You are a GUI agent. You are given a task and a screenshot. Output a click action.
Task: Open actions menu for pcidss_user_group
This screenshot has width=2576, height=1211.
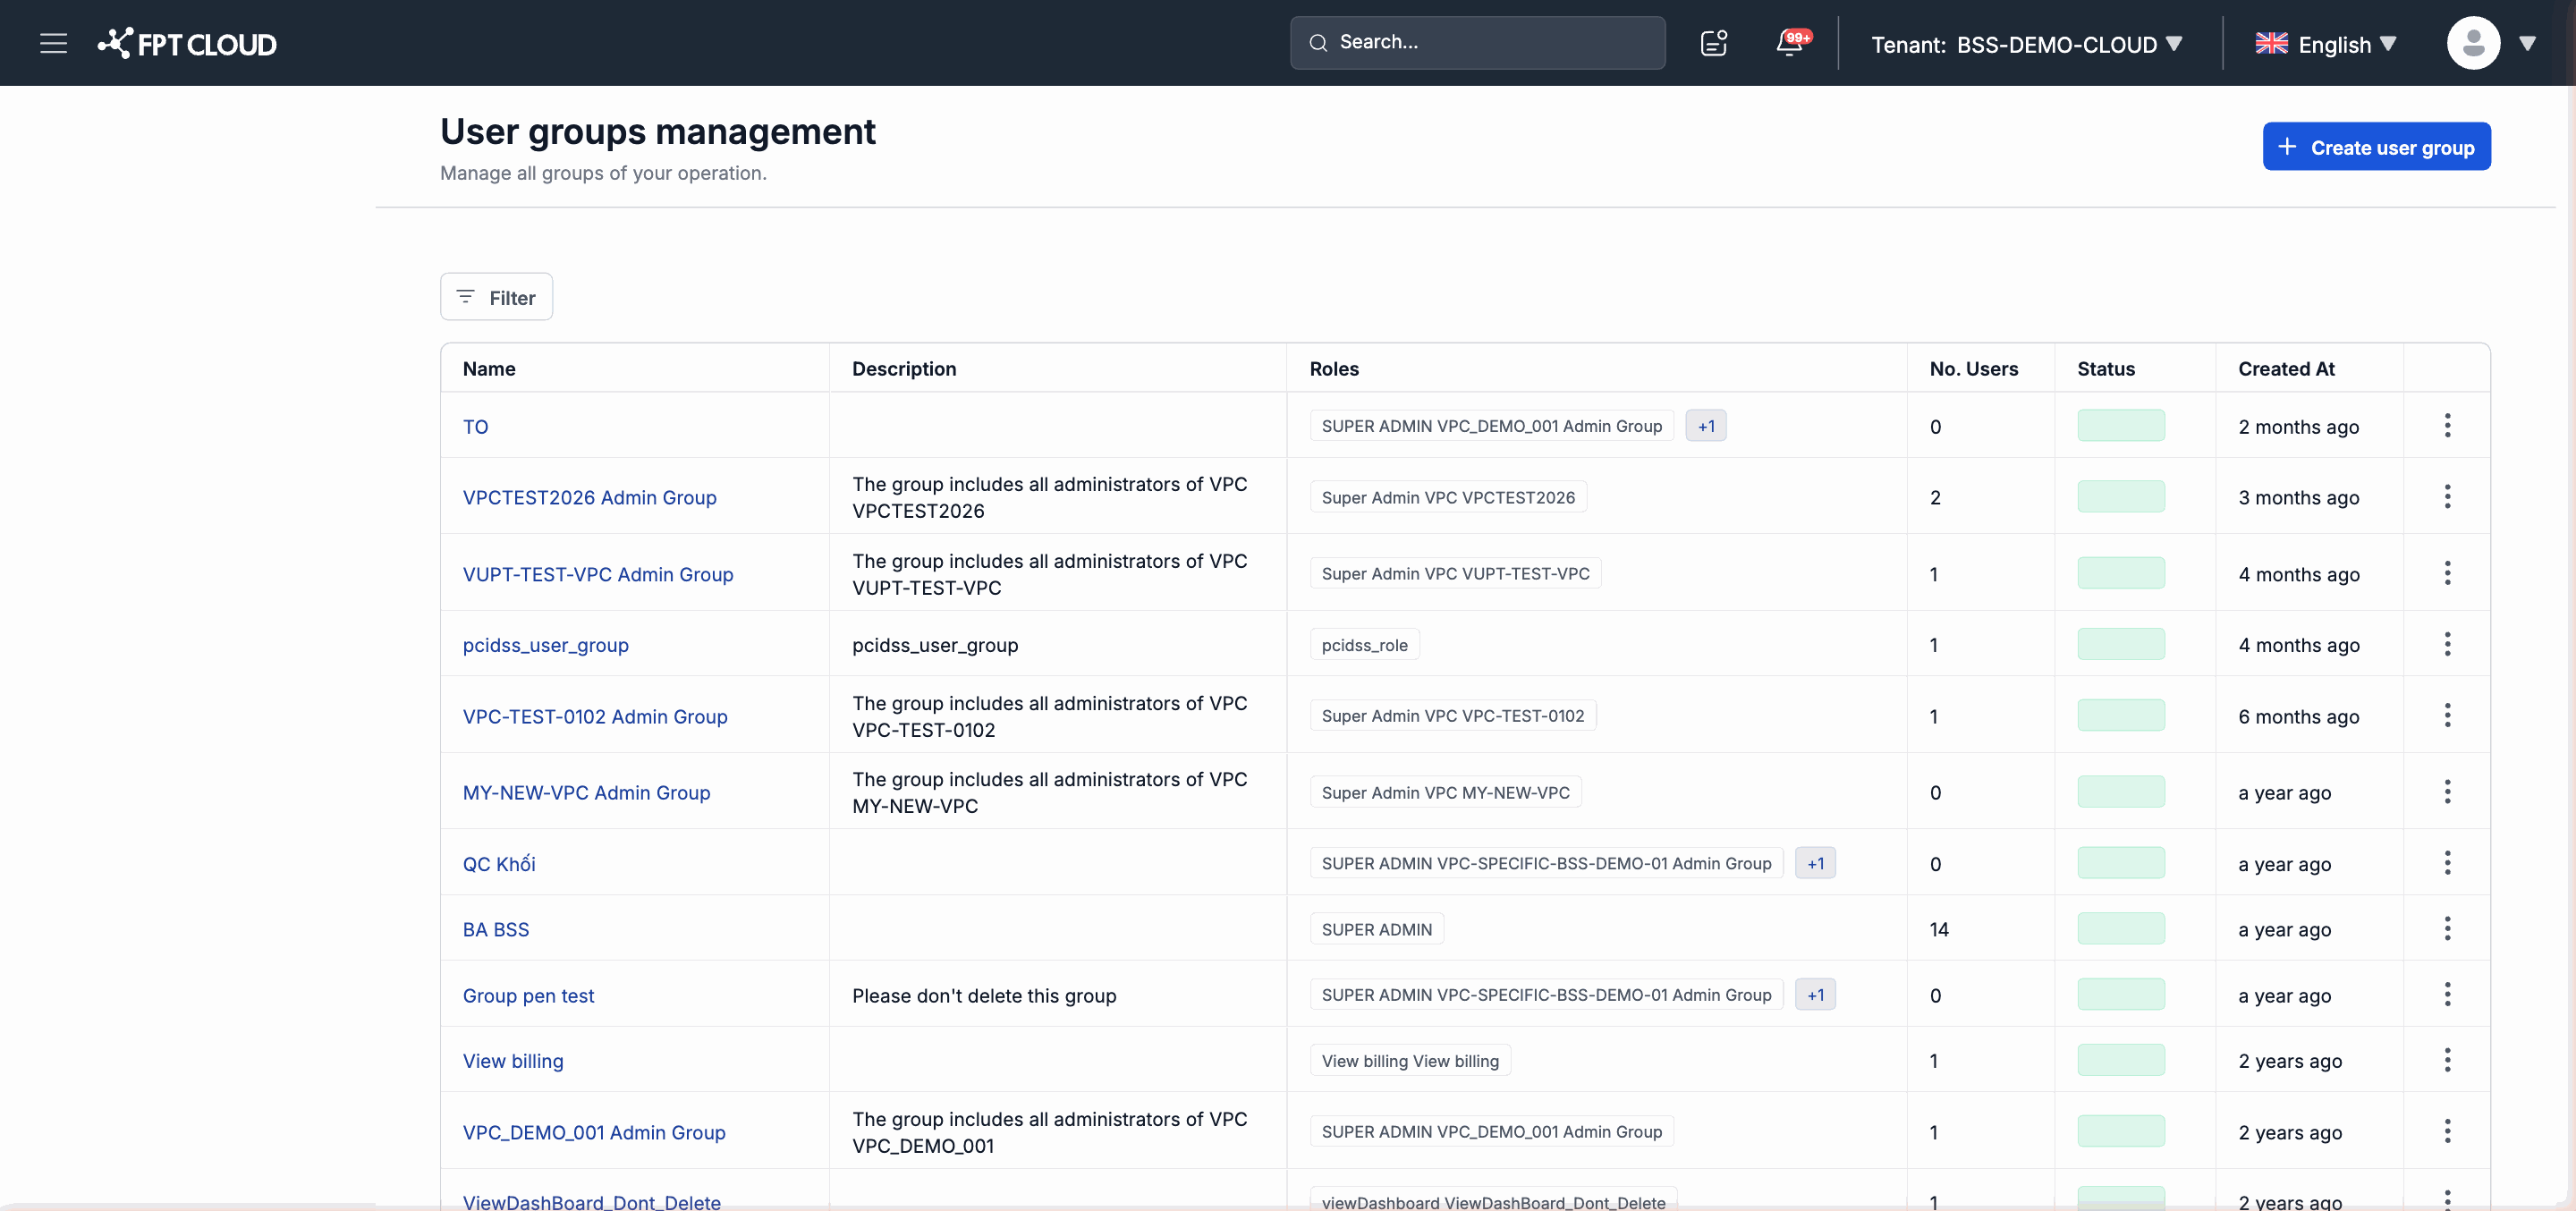coord(2447,644)
